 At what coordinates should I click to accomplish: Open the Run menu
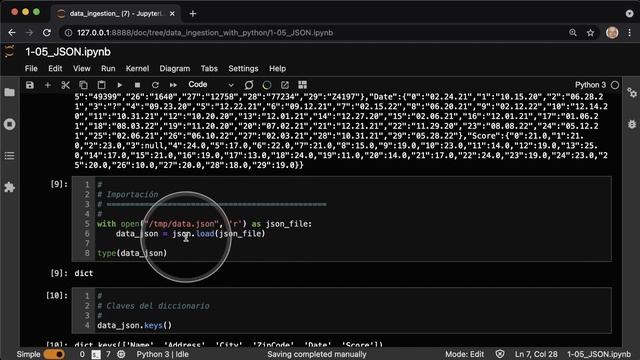[108, 69]
